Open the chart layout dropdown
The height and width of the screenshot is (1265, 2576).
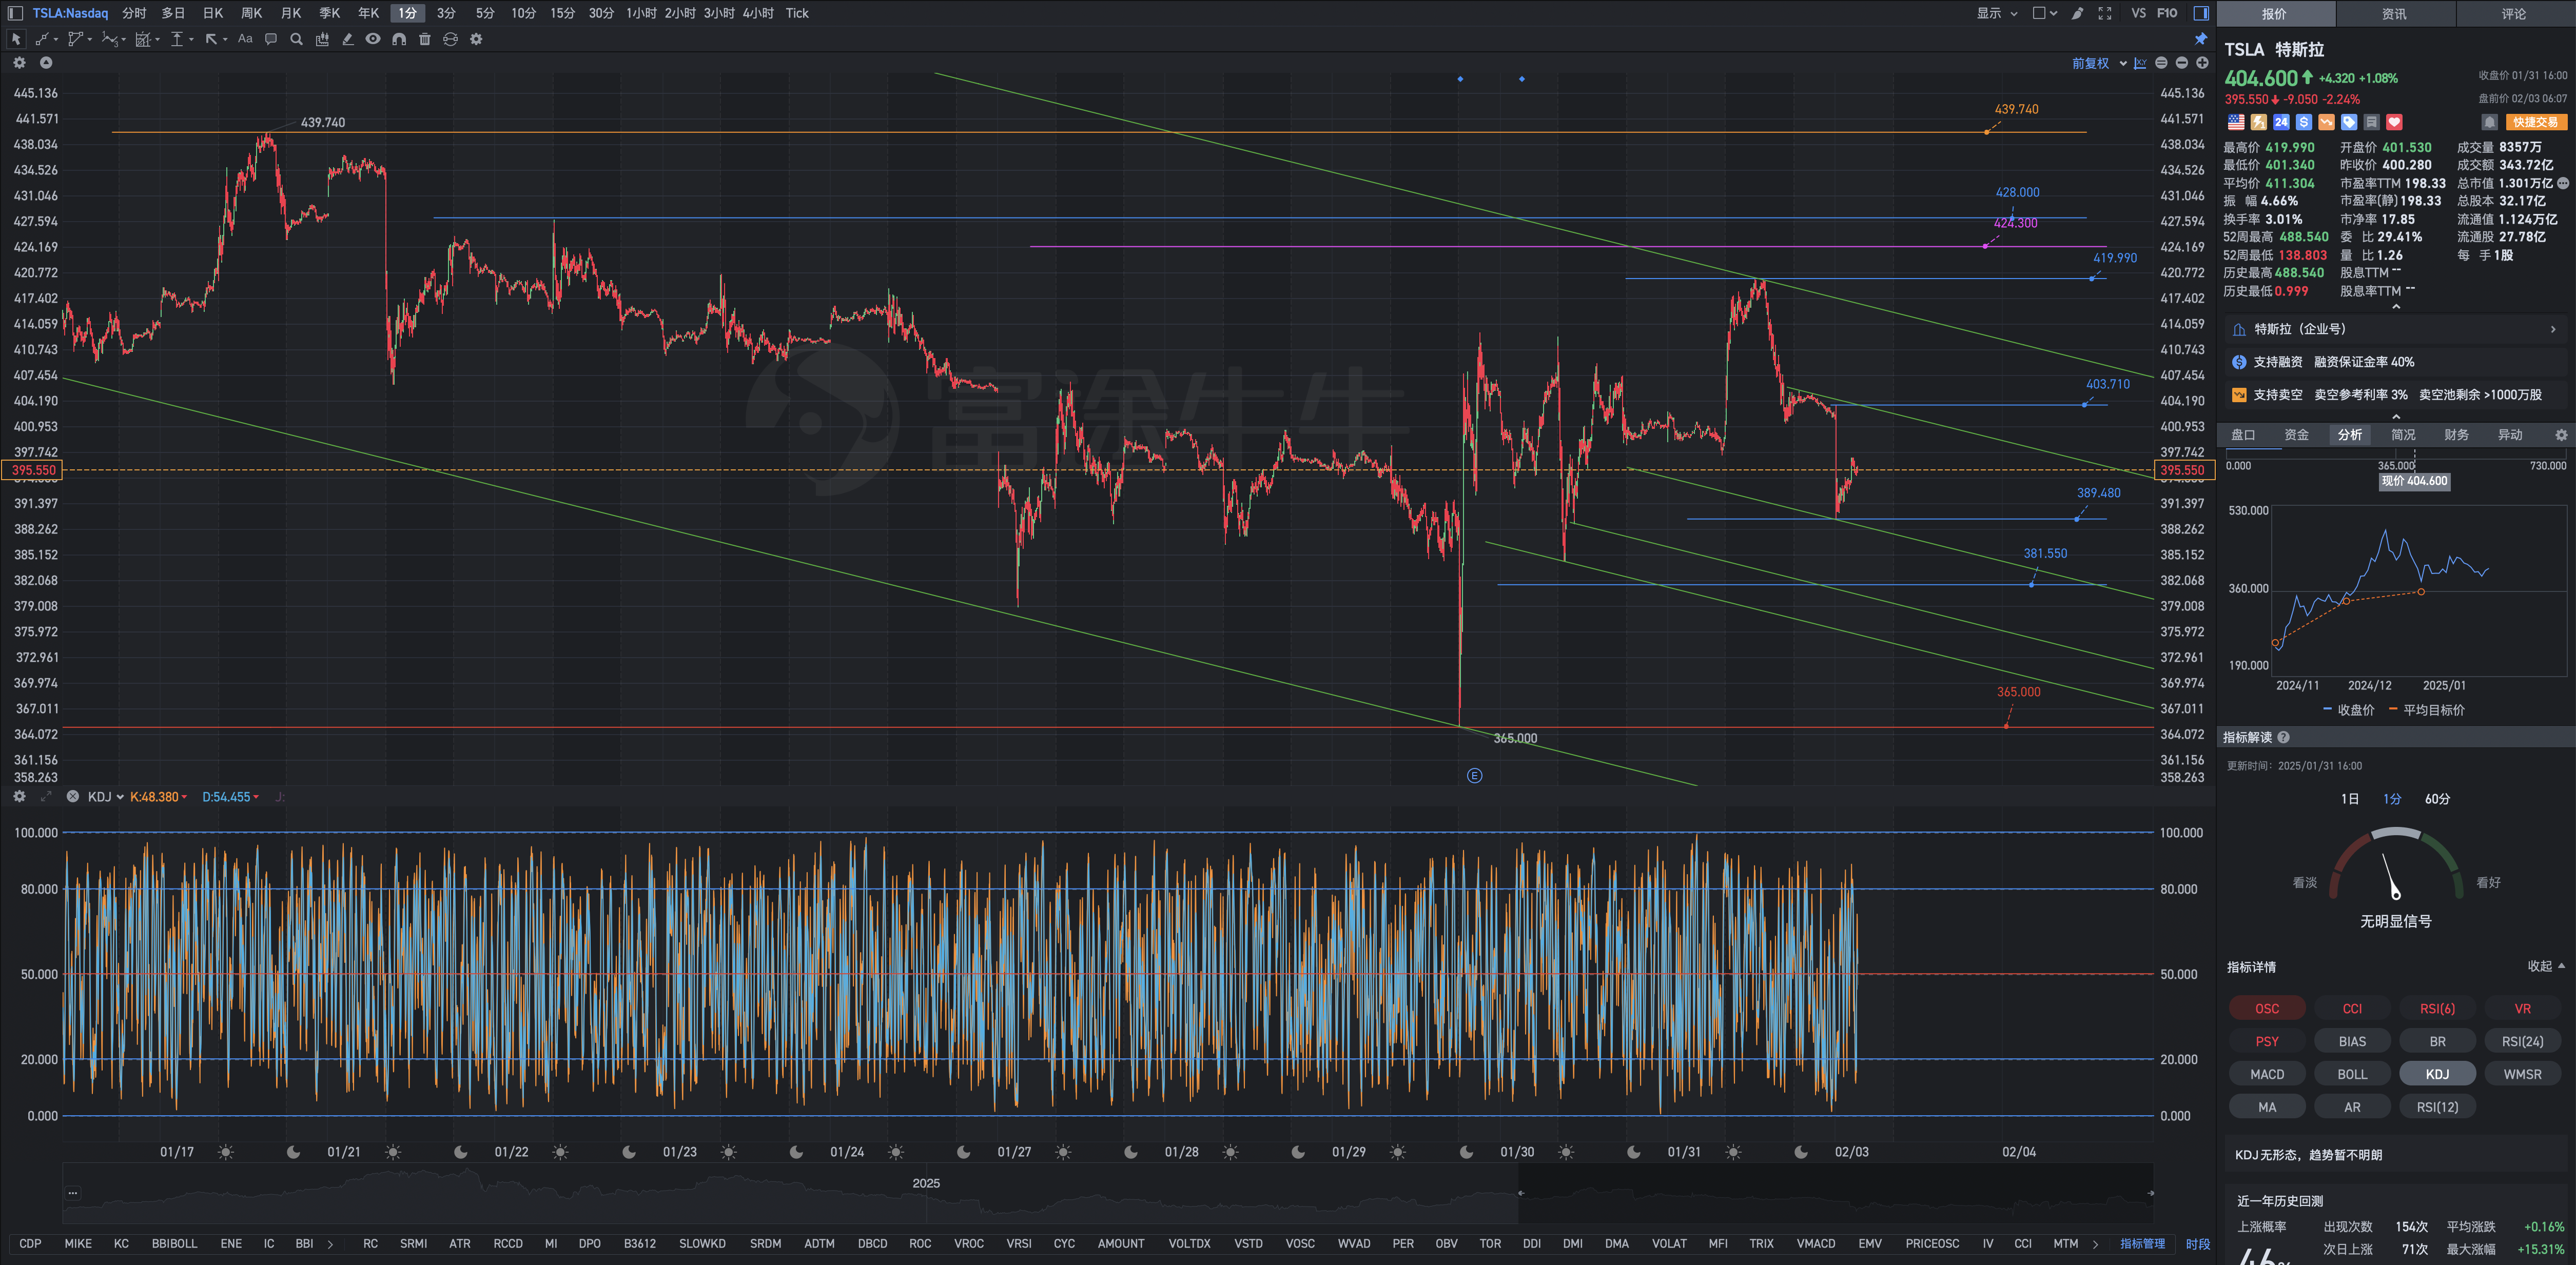pos(2045,13)
